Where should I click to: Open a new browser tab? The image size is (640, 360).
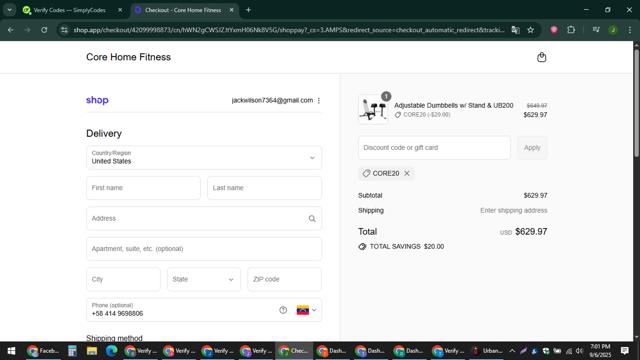pos(248,10)
